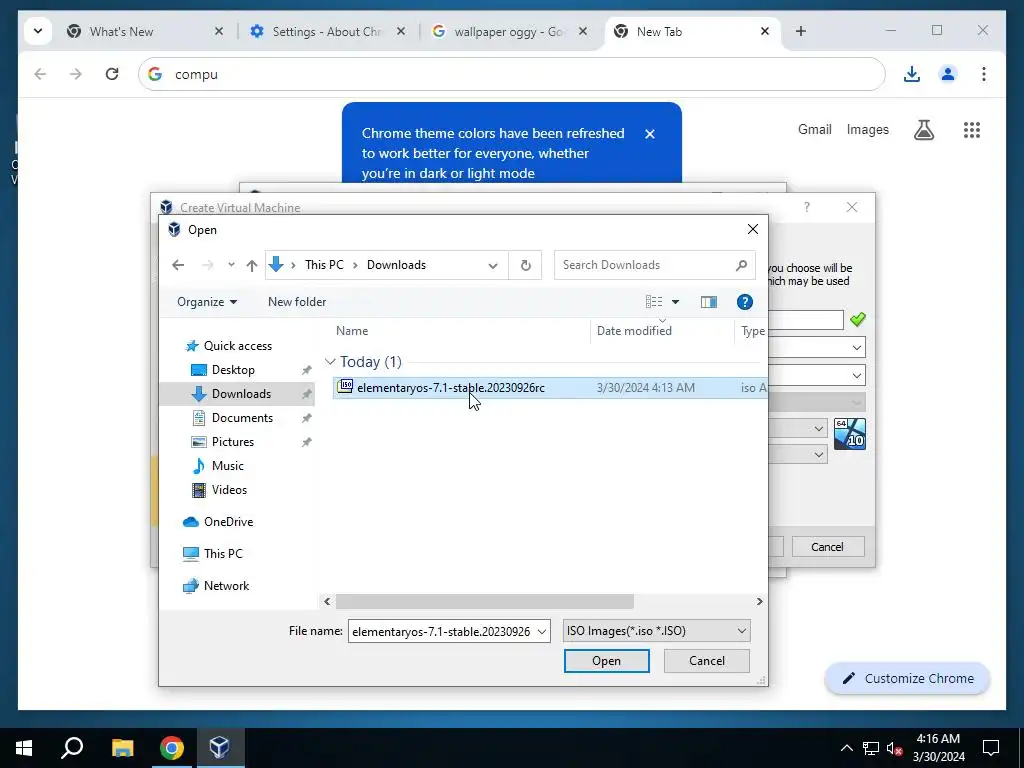Click the network tray icon
Image resolution: width=1024 pixels, height=768 pixels.
click(871, 748)
